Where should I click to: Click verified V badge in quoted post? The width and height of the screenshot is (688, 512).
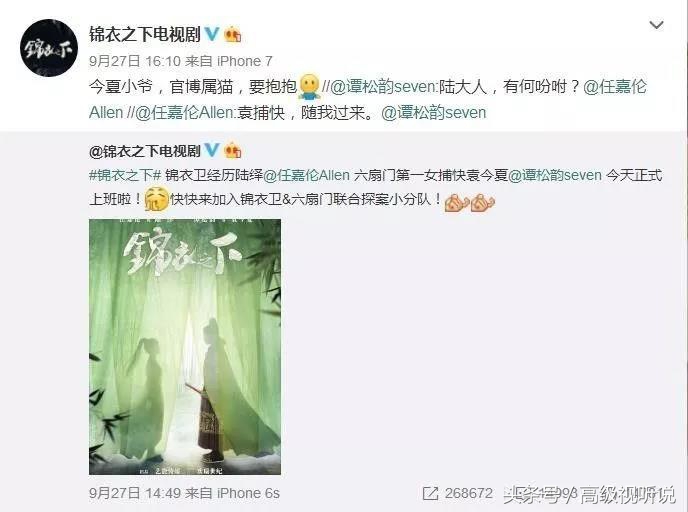(x=212, y=150)
